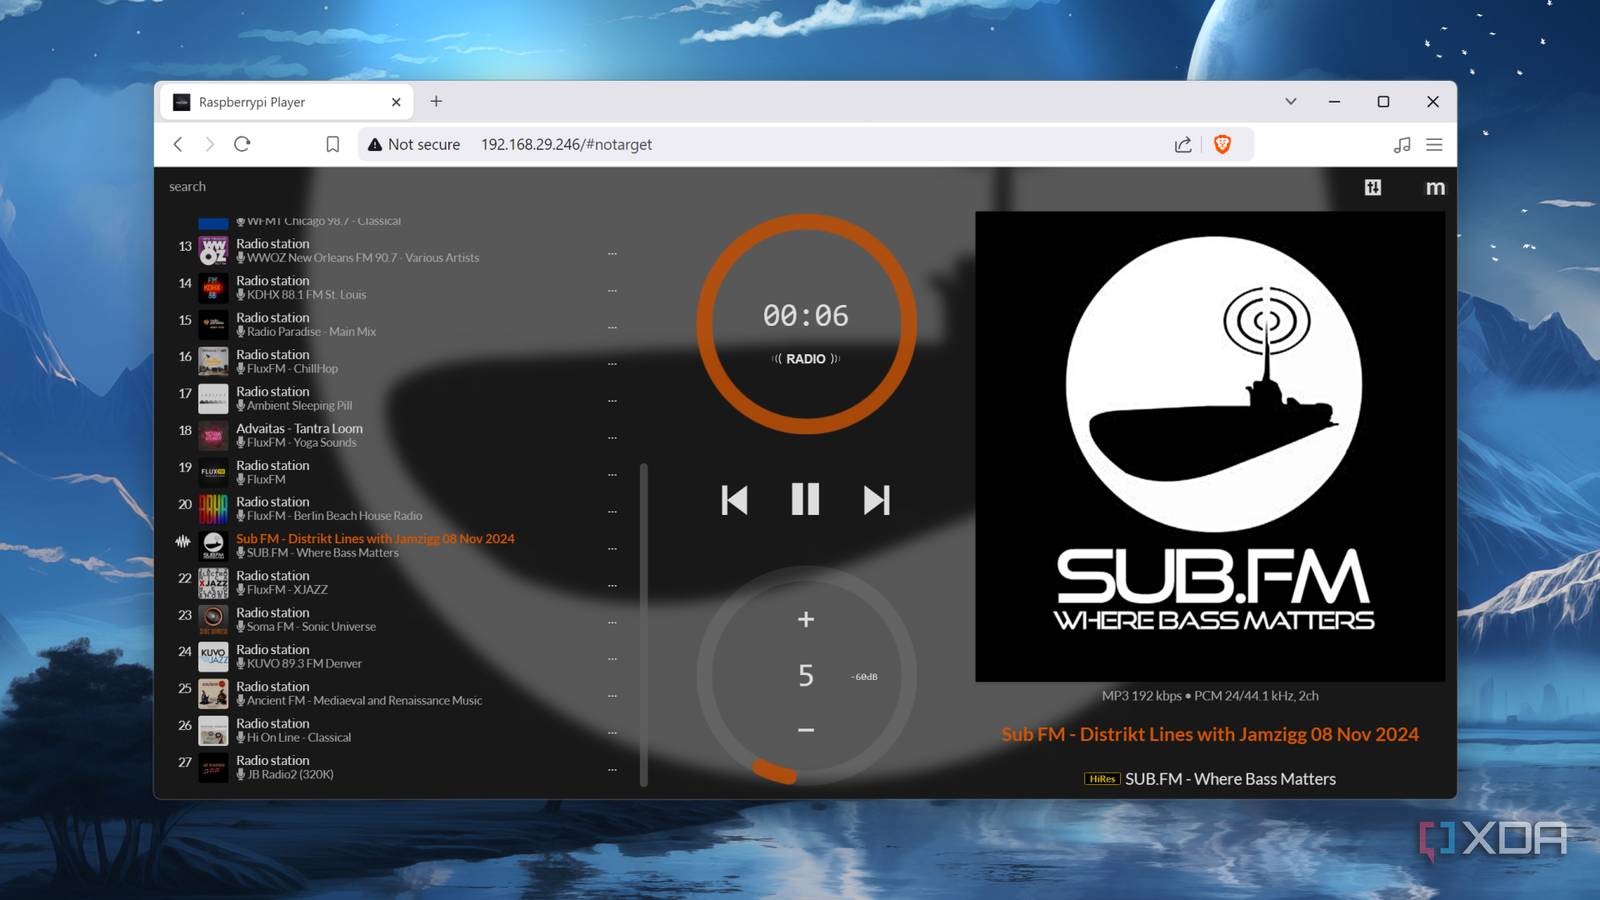Viewport: 1600px width, 900px height.
Task: Click the audio settings sliders icon
Action: (1374, 187)
